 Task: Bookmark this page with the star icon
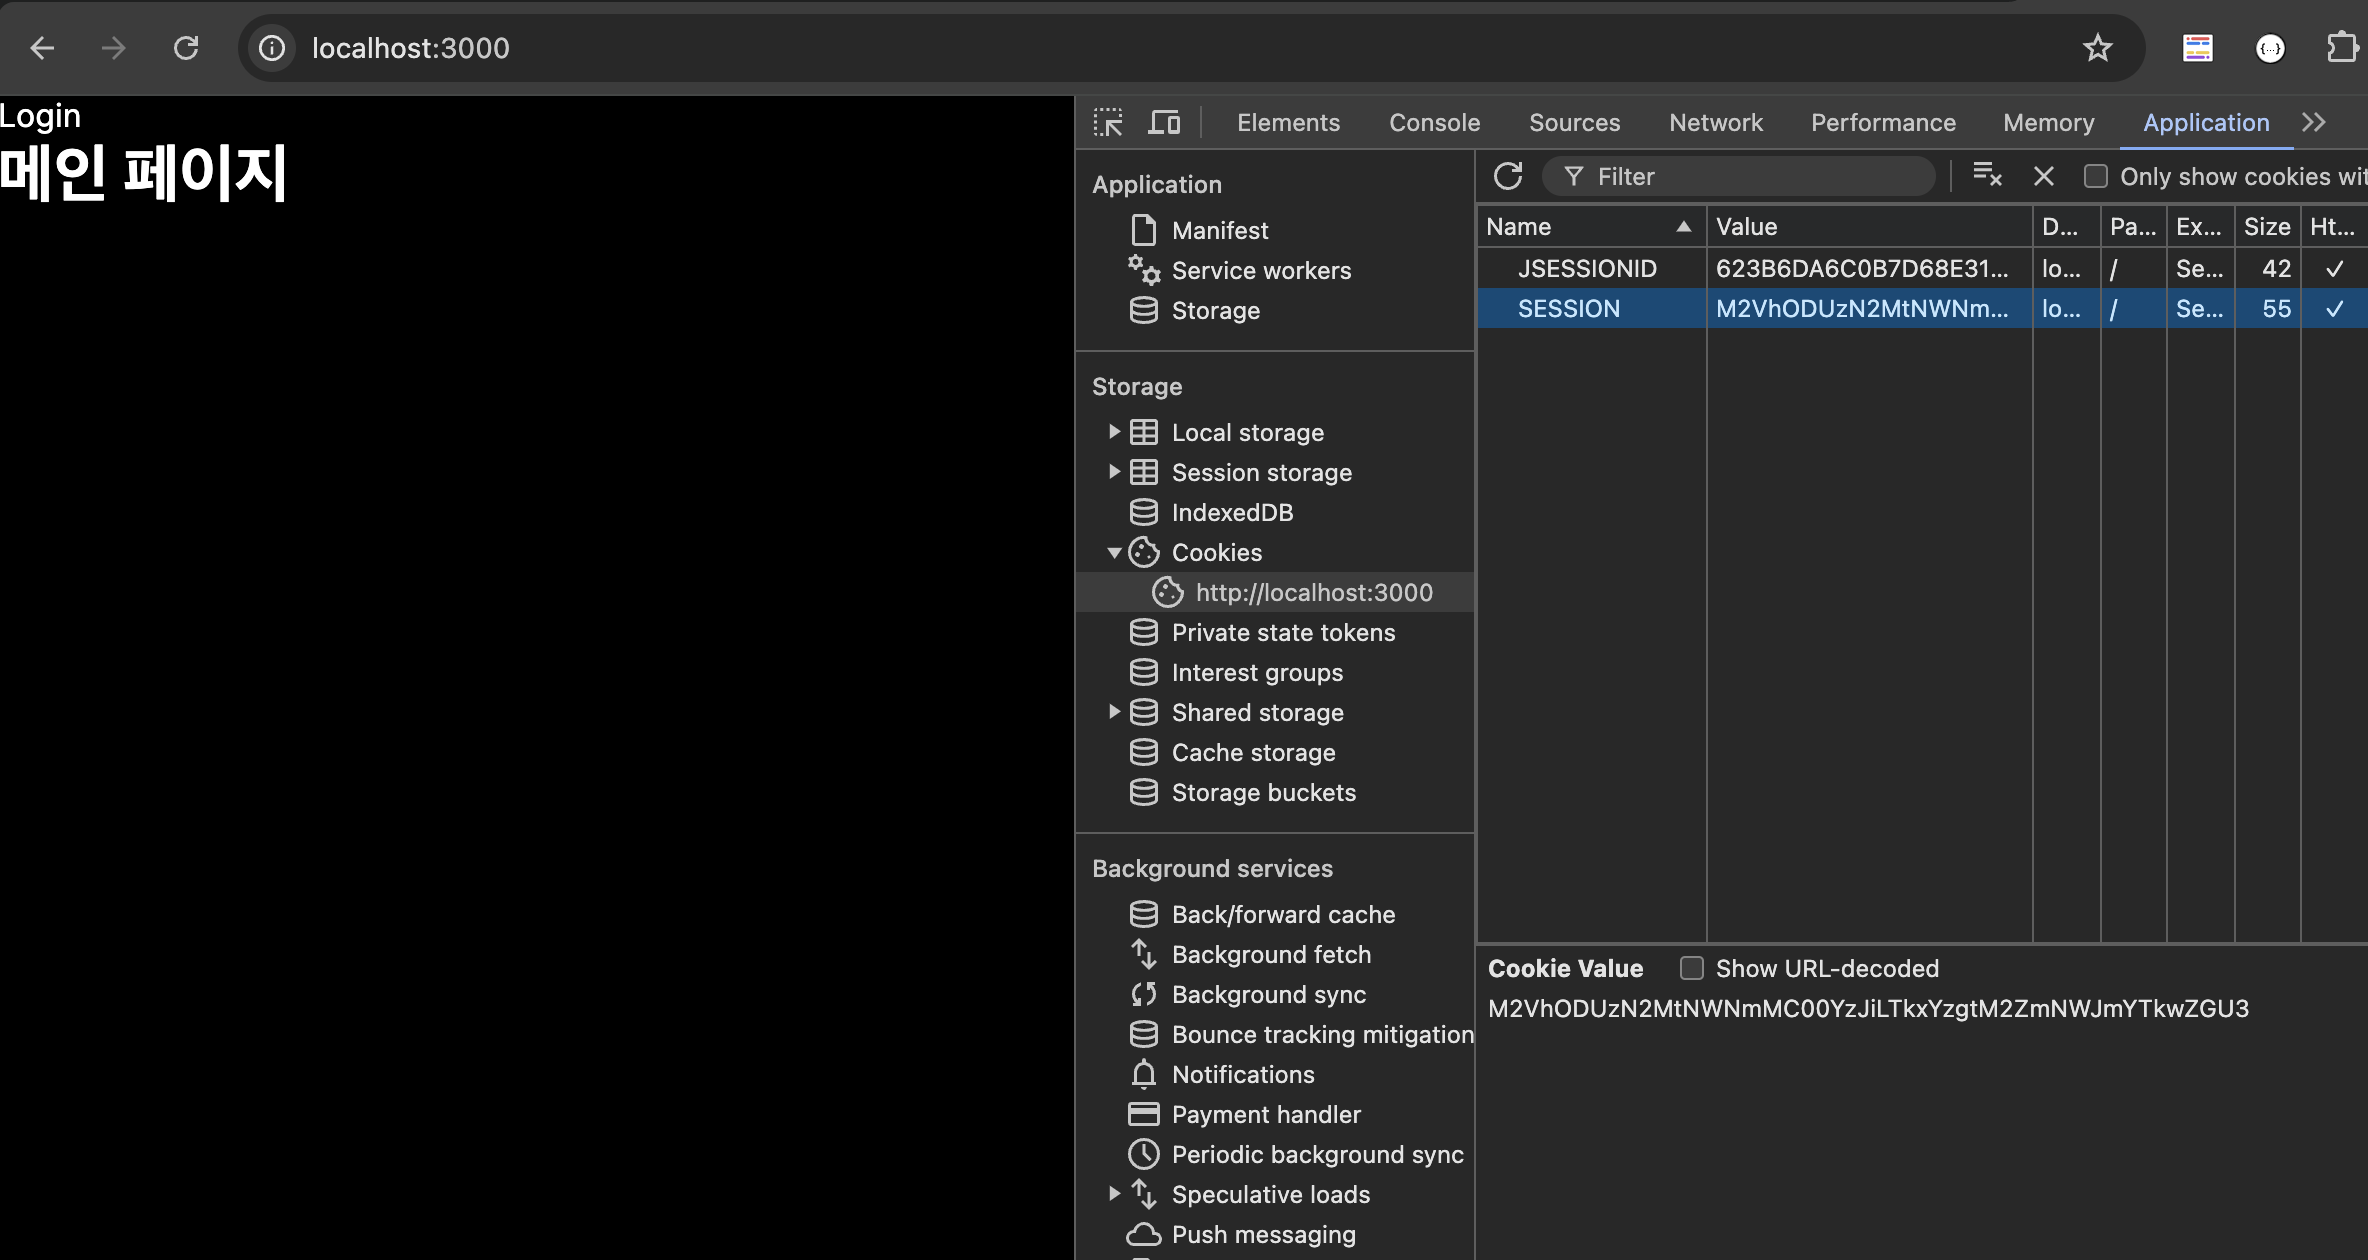coord(2097,48)
